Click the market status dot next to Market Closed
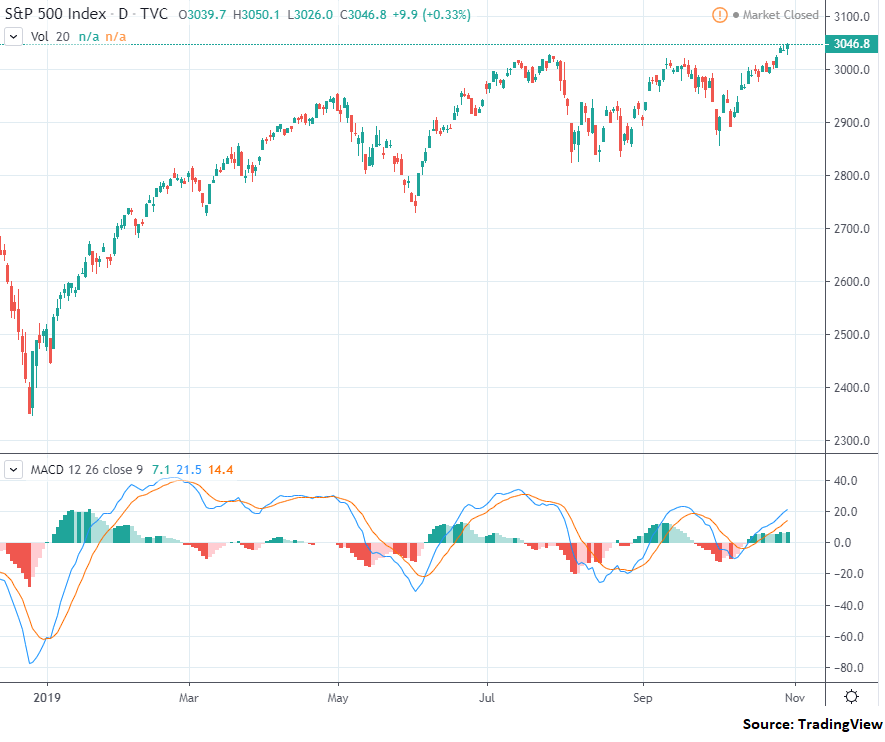 click(734, 16)
